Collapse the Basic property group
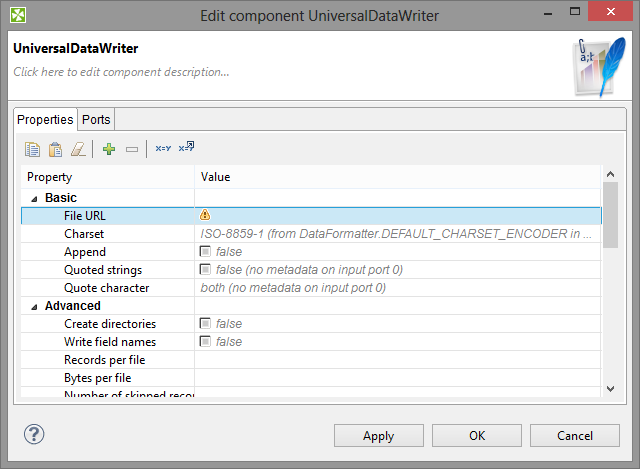640x469 pixels. click(33, 198)
